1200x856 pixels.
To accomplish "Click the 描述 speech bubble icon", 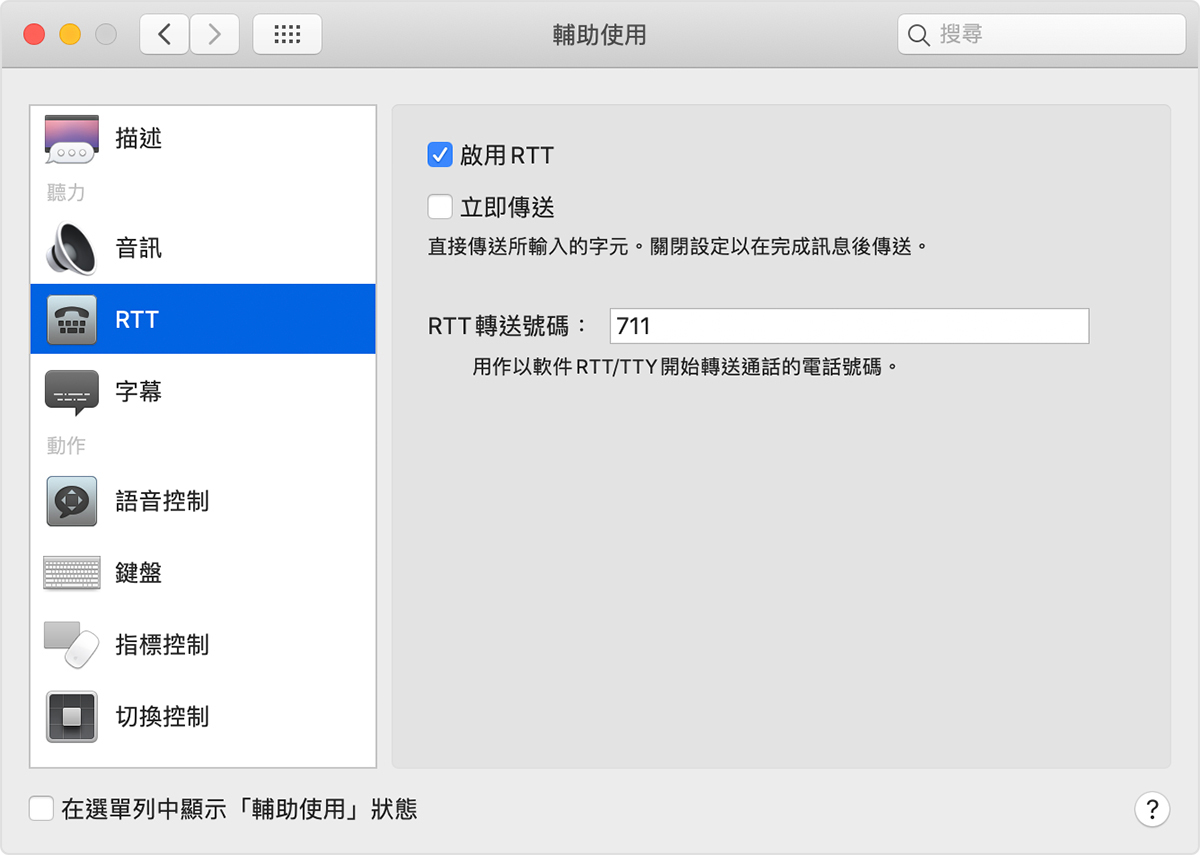I will (71, 139).
